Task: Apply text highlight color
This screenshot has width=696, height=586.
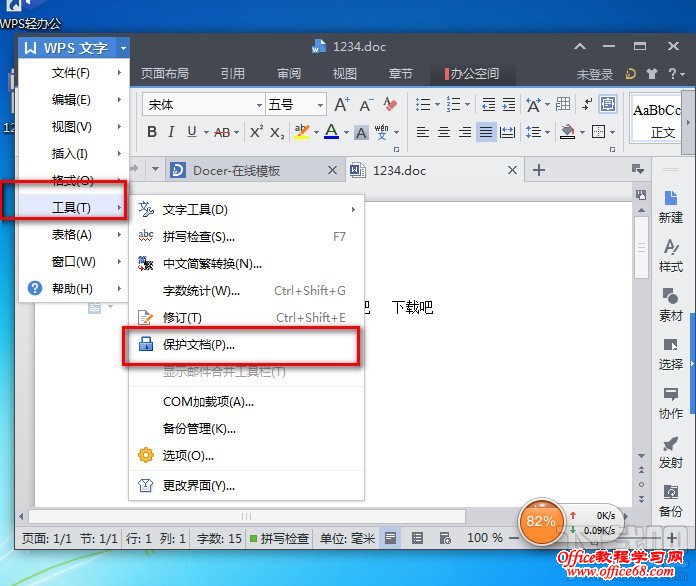Action: pos(302,132)
